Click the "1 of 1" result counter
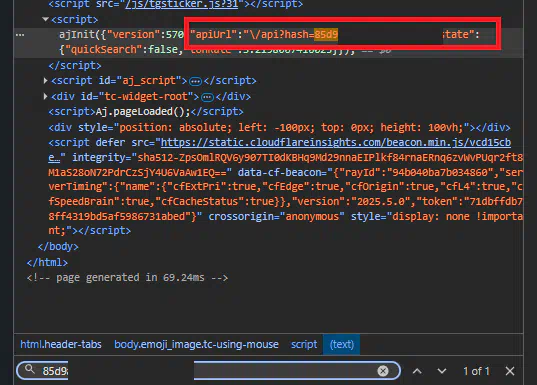This screenshot has width=537, height=385. pos(476,371)
